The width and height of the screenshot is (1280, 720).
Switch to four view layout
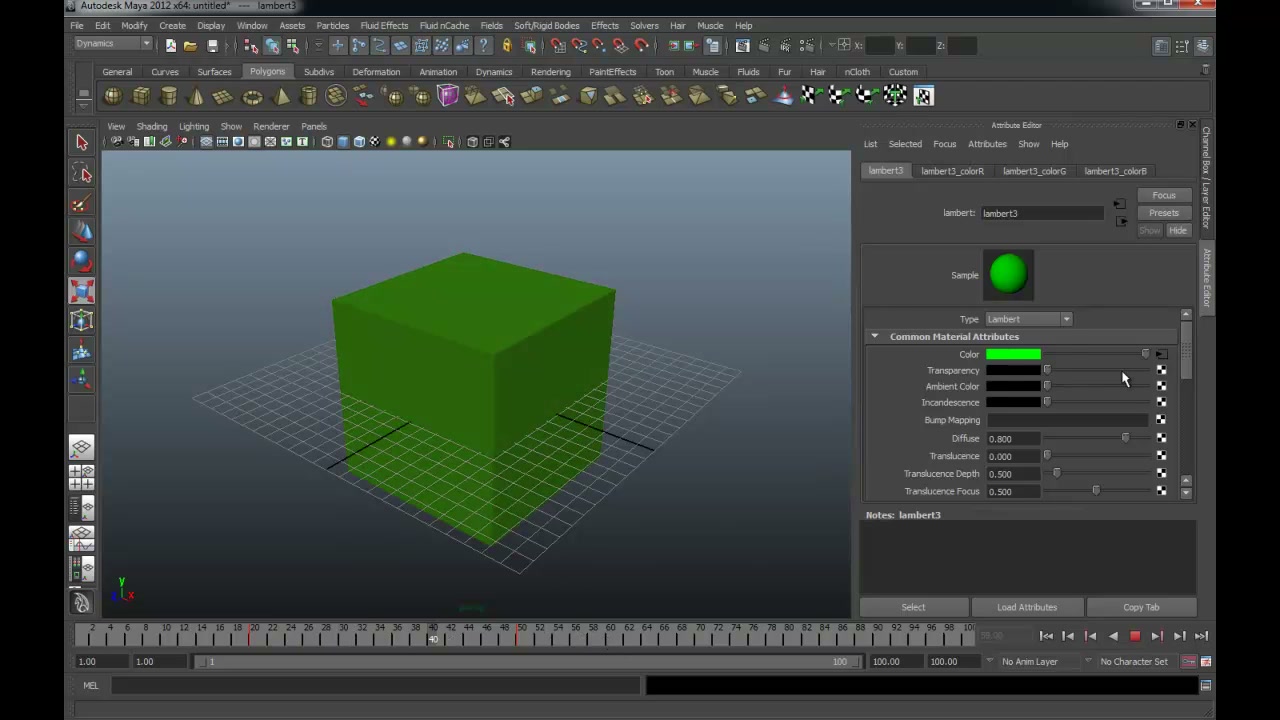point(82,478)
